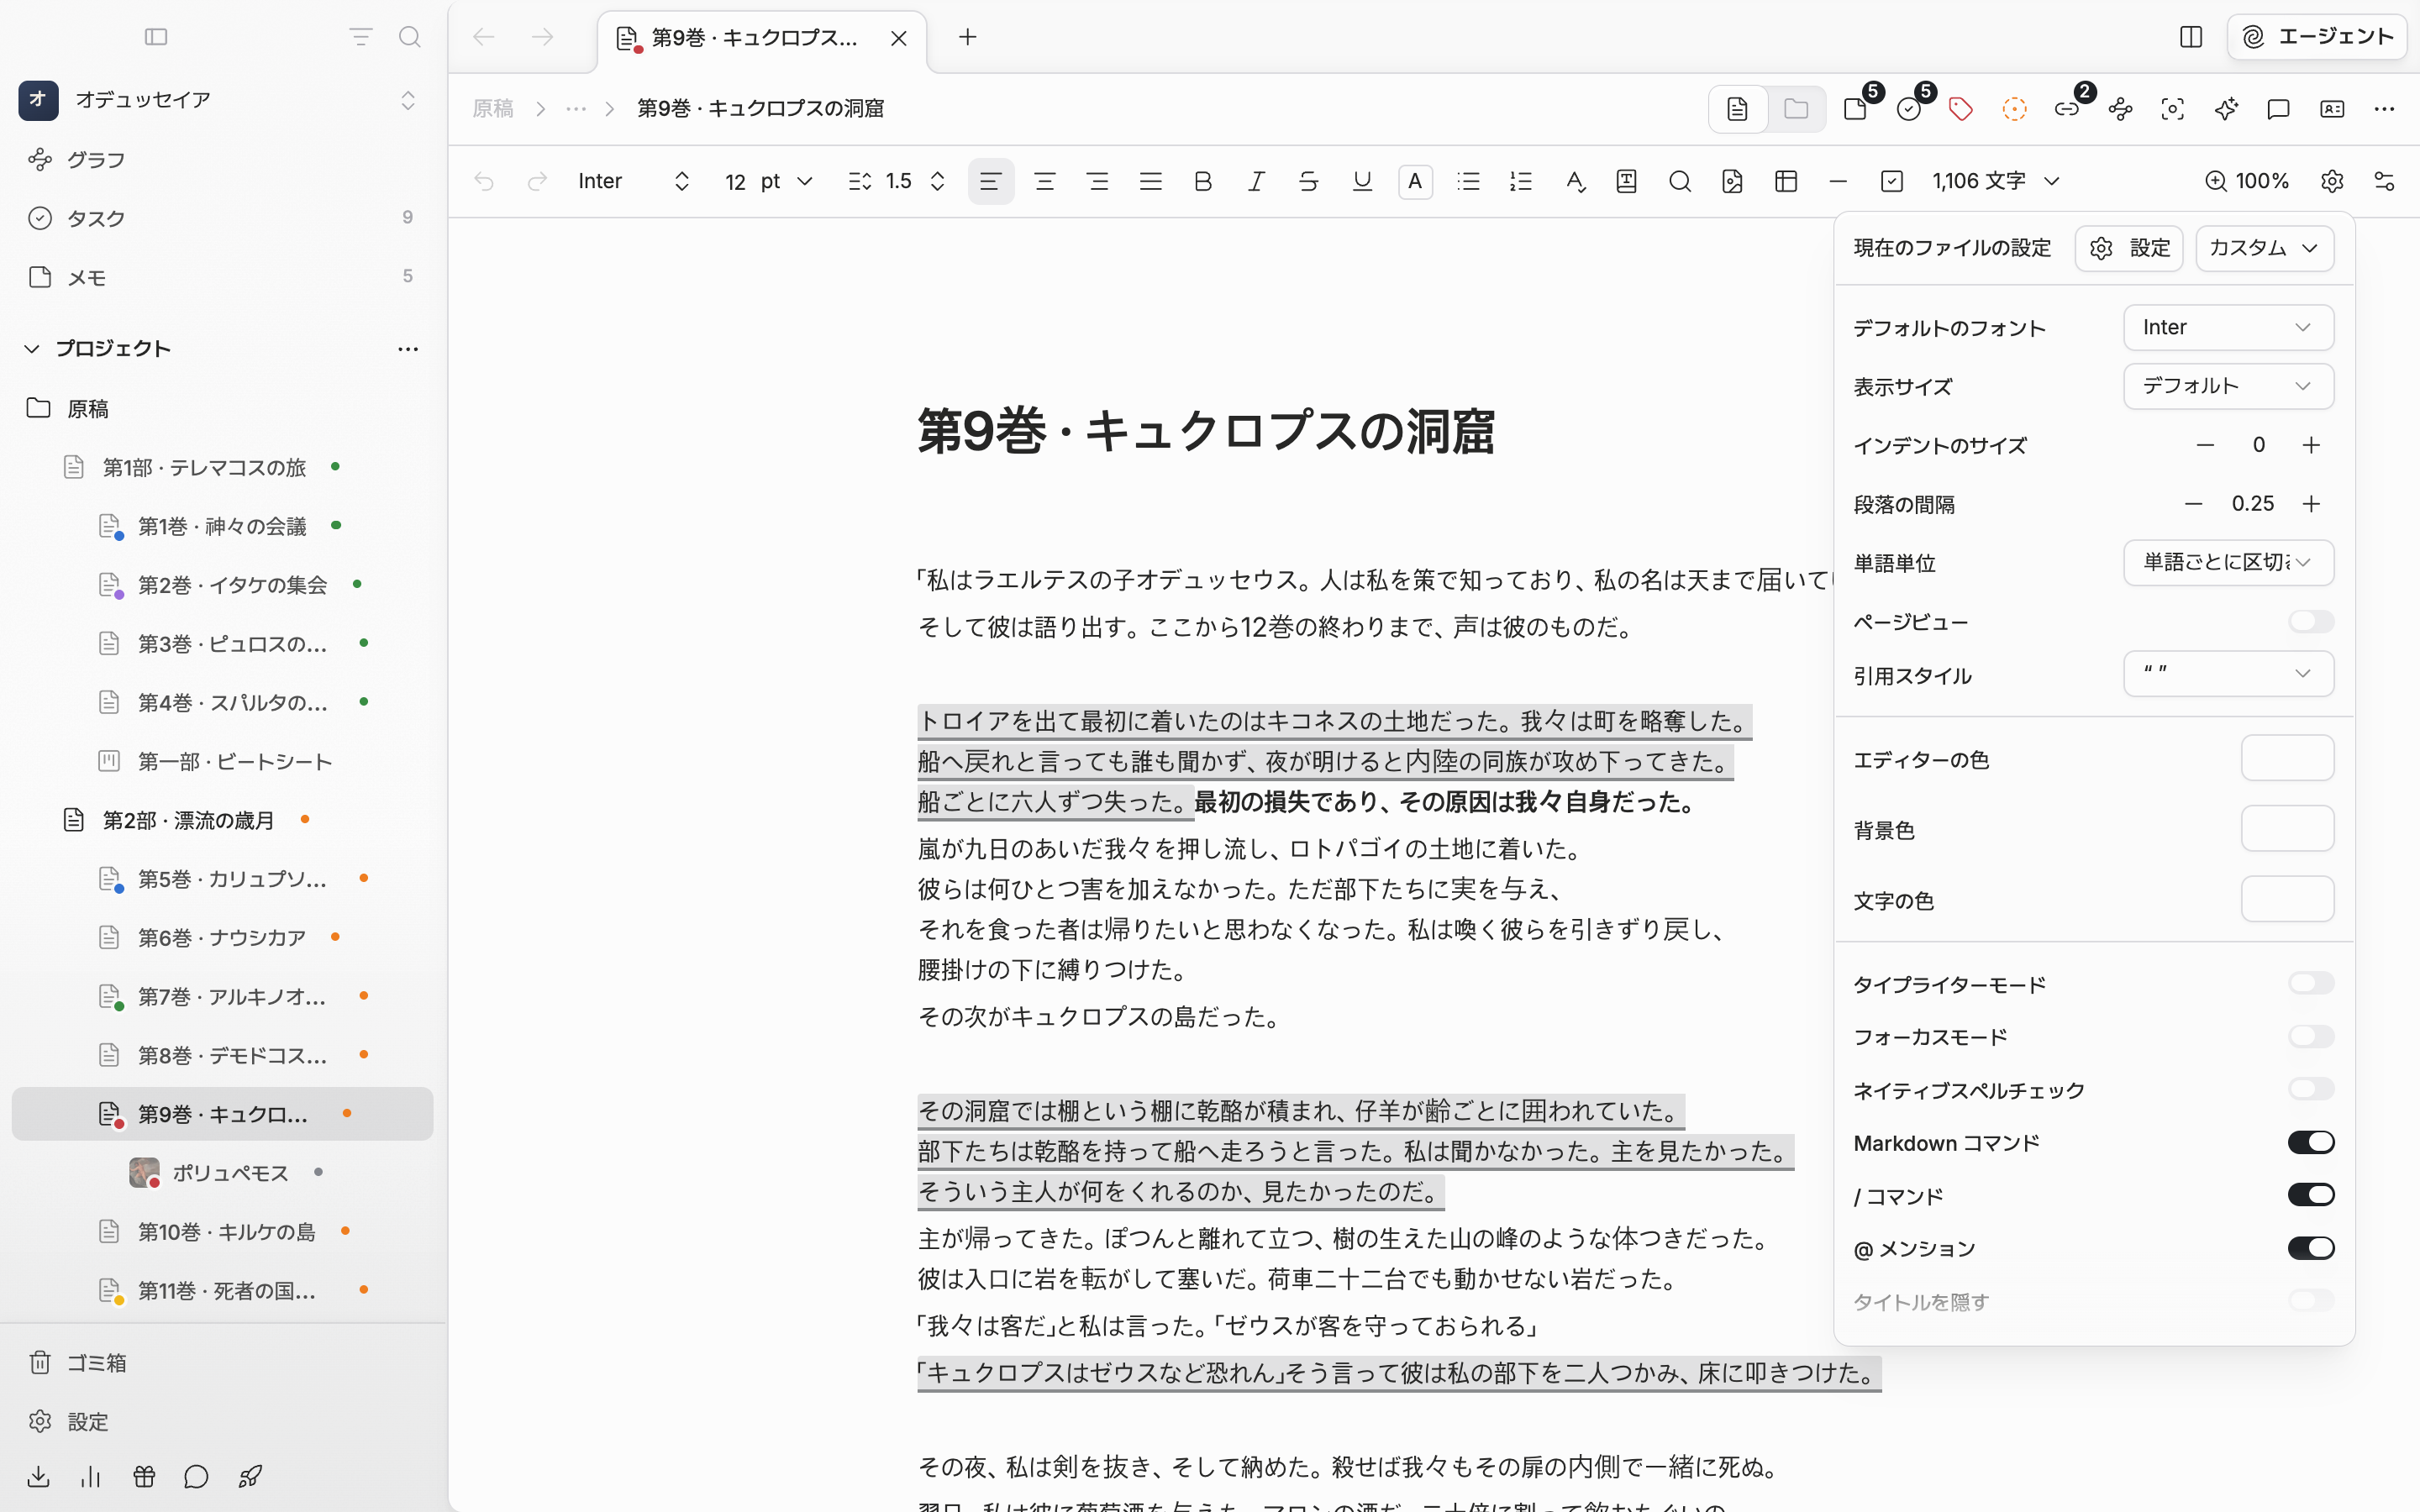Viewport: 2420px width, 1512px height.
Task: Apply underline formatting
Action: [1362, 181]
